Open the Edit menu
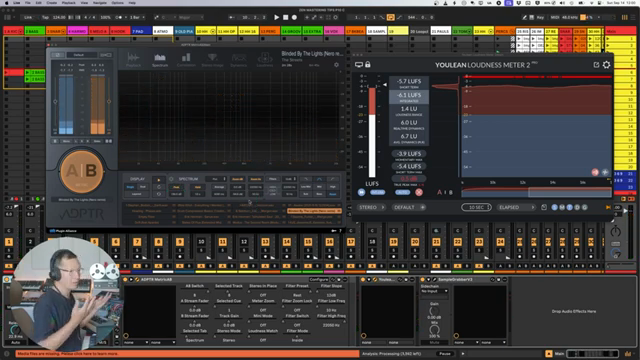The image size is (640, 360). [38, 3]
